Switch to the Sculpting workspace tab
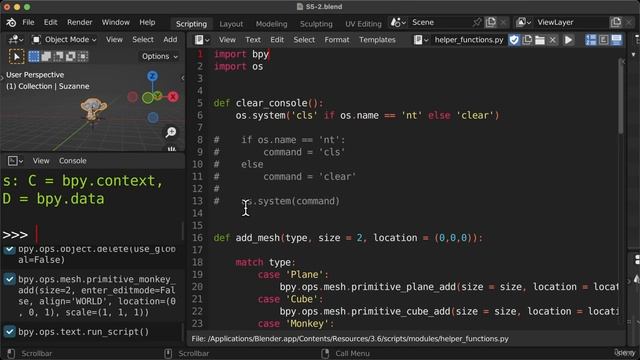This screenshot has width=640, height=360. coord(316,24)
